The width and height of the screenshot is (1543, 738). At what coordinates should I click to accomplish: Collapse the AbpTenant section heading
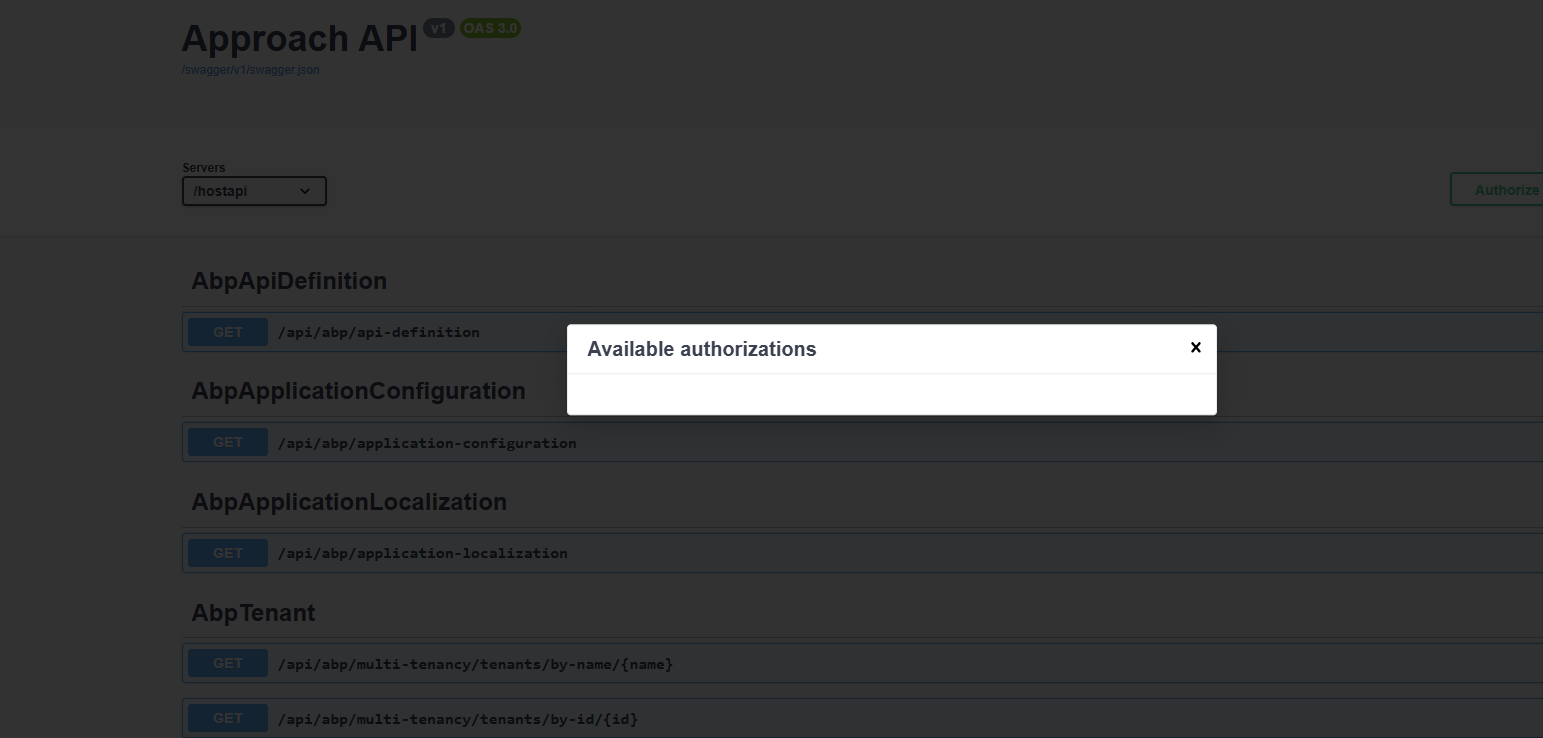pyautogui.click(x=253, y=613)
